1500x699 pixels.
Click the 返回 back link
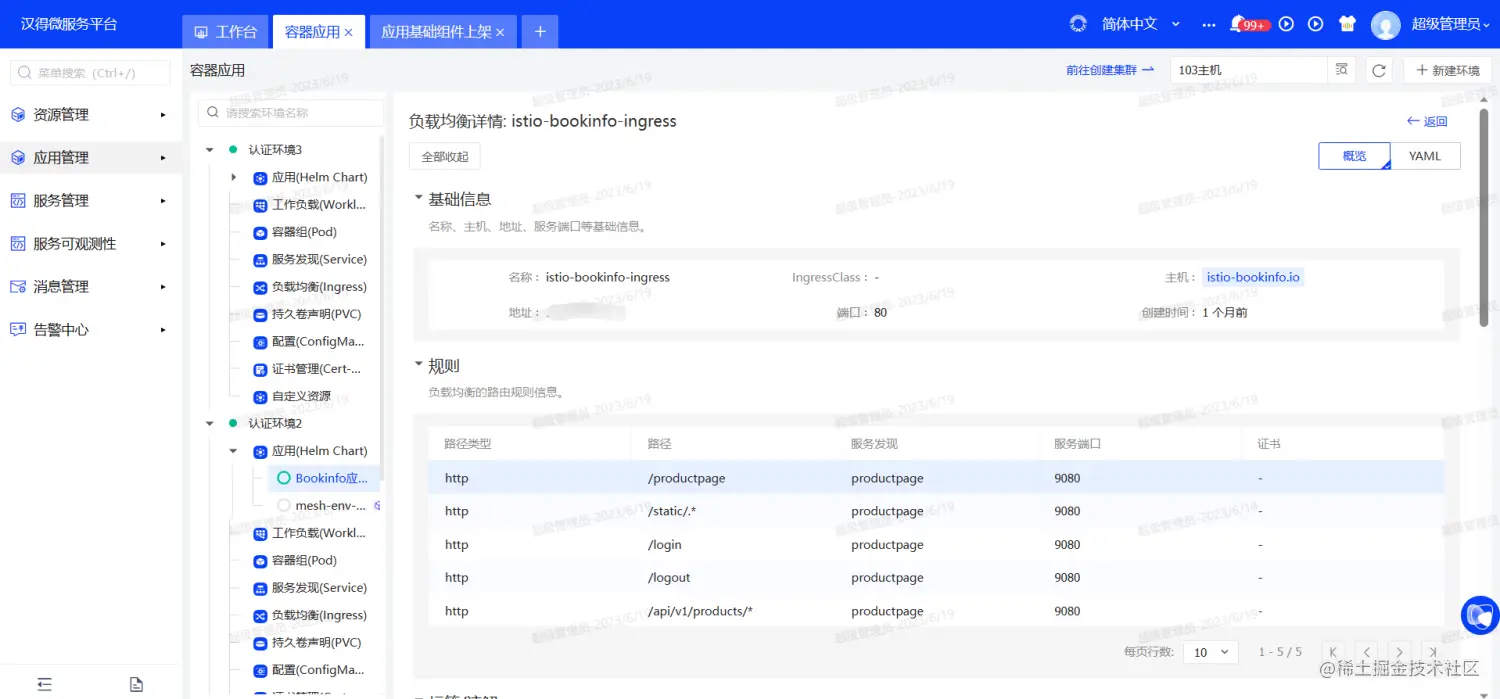(x=1427, y=121)
